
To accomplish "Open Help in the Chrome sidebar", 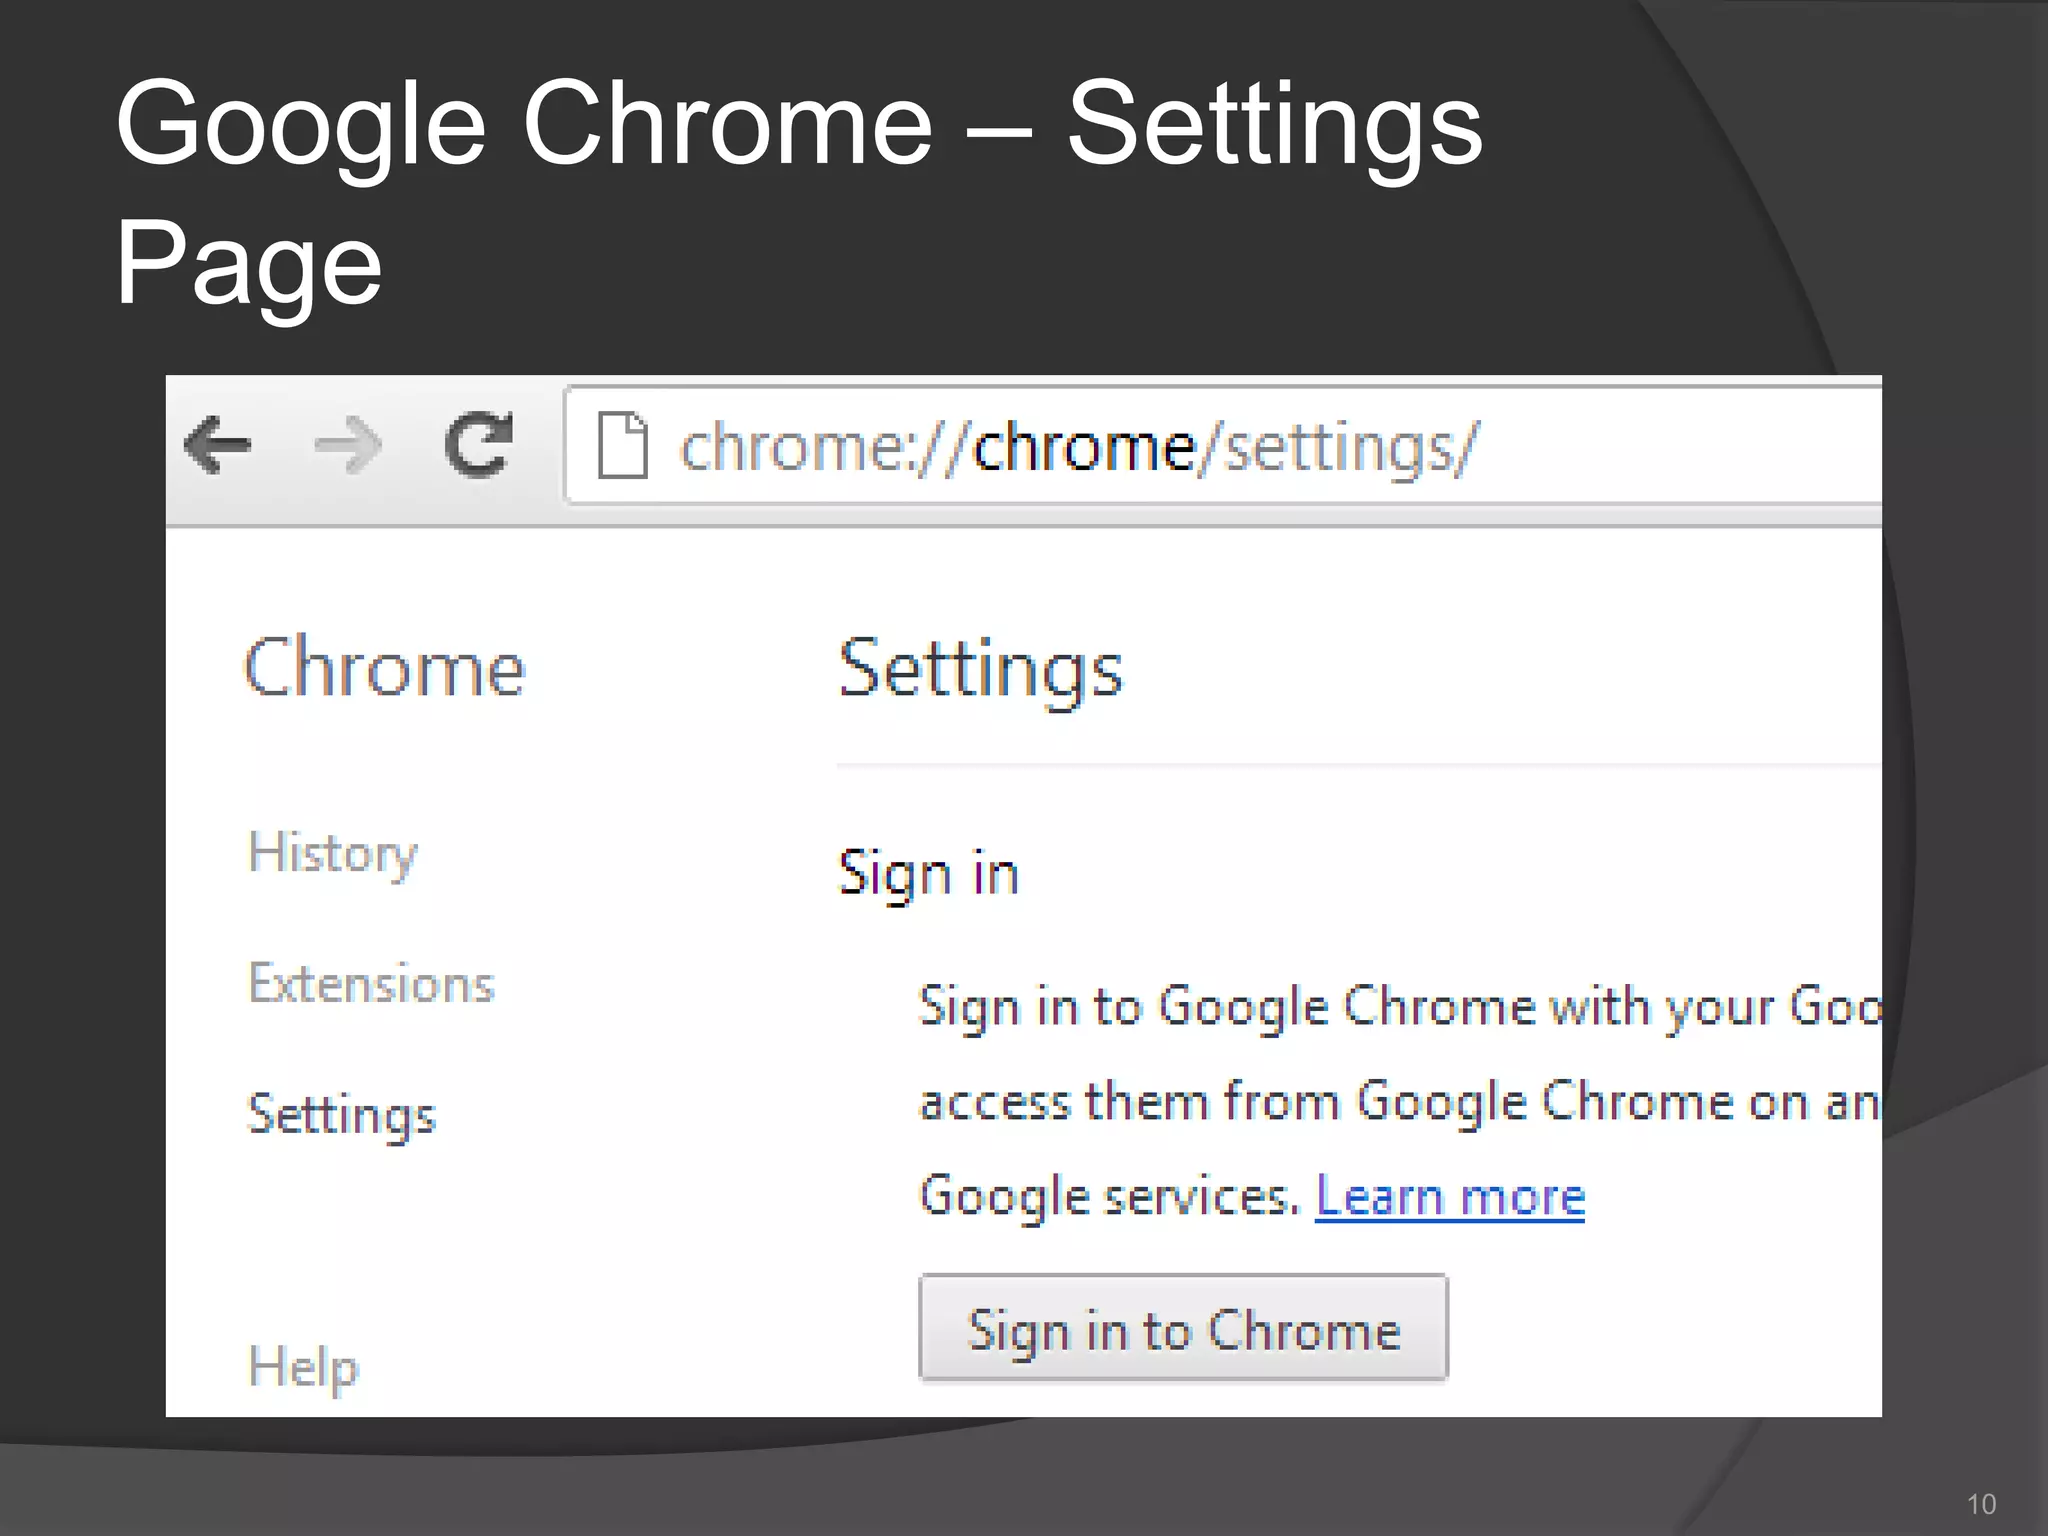I will pos(303,1367).
